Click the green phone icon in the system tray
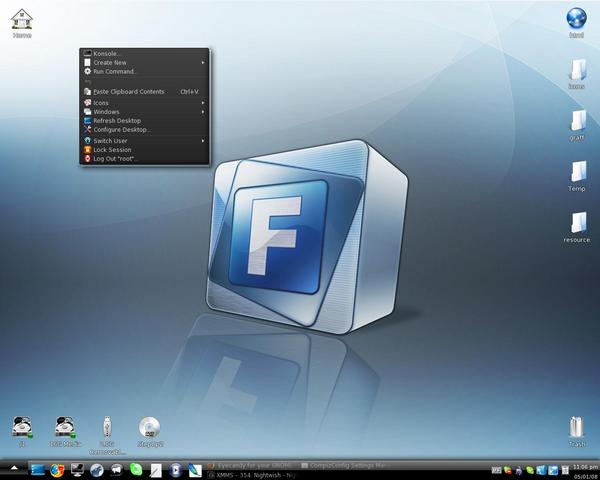The width and height of the screenshot is (600, 480). click(x=530, y=470)
